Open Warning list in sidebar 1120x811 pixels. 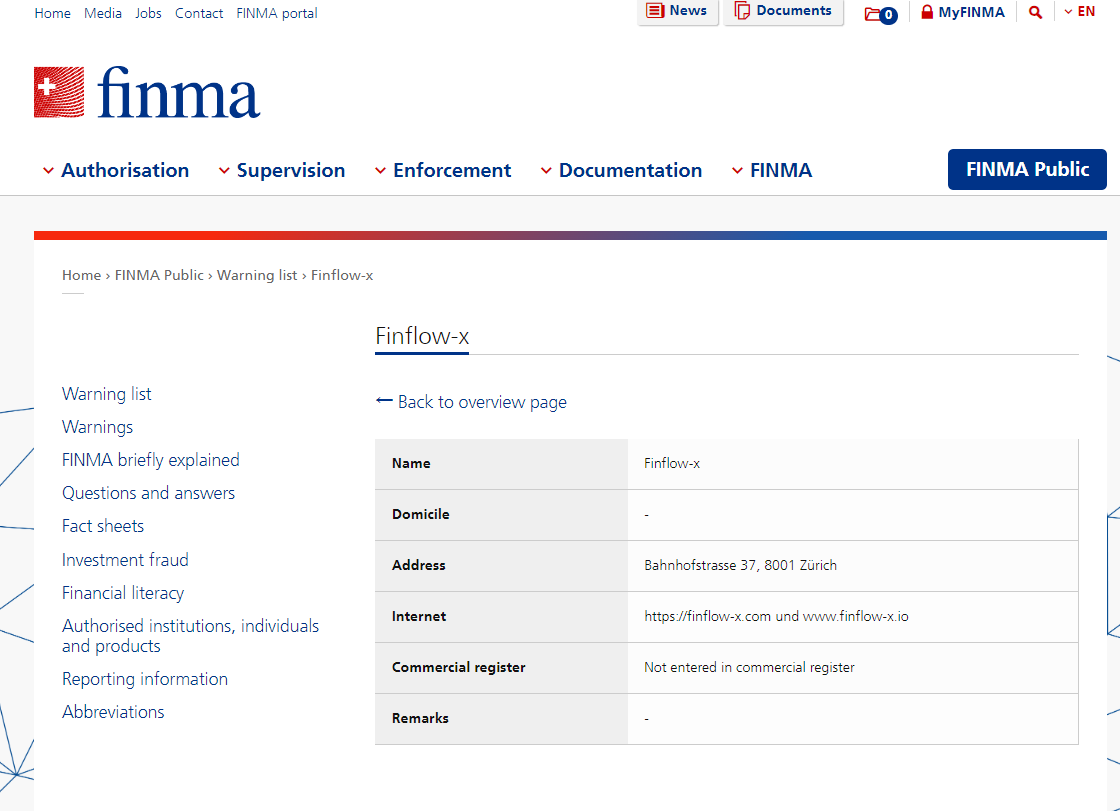pyautogui.click(x=106, y=394)
